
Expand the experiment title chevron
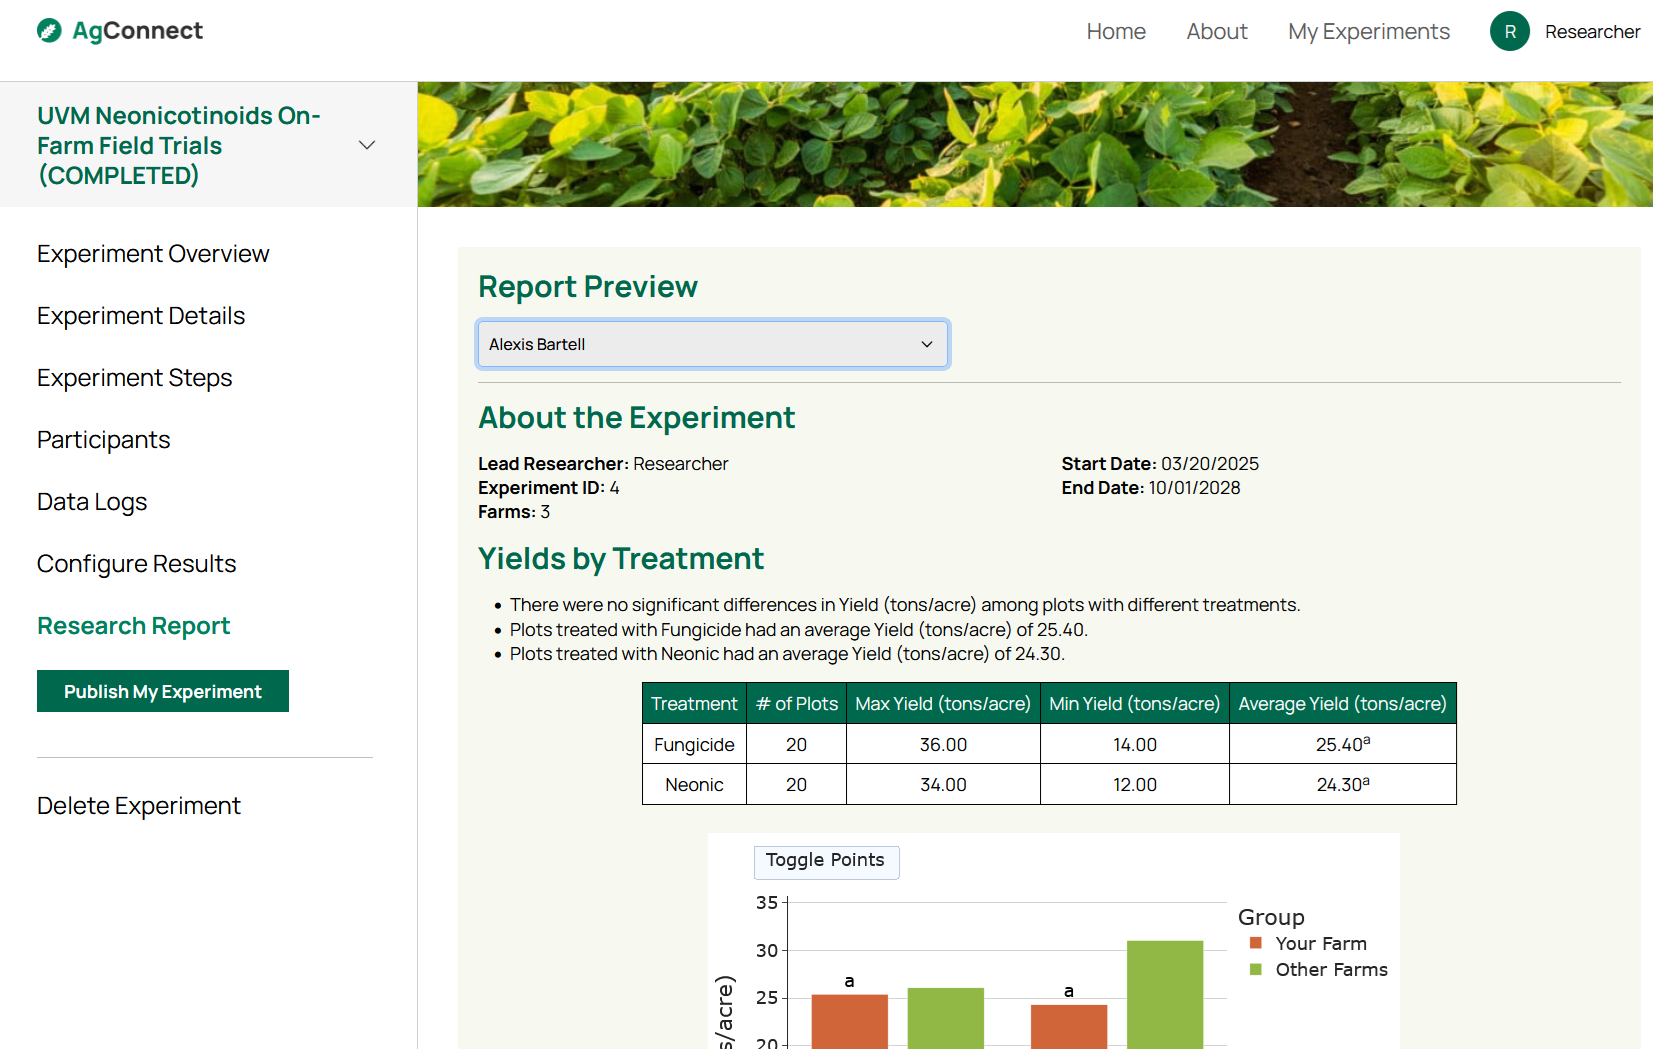click(367, 145)
